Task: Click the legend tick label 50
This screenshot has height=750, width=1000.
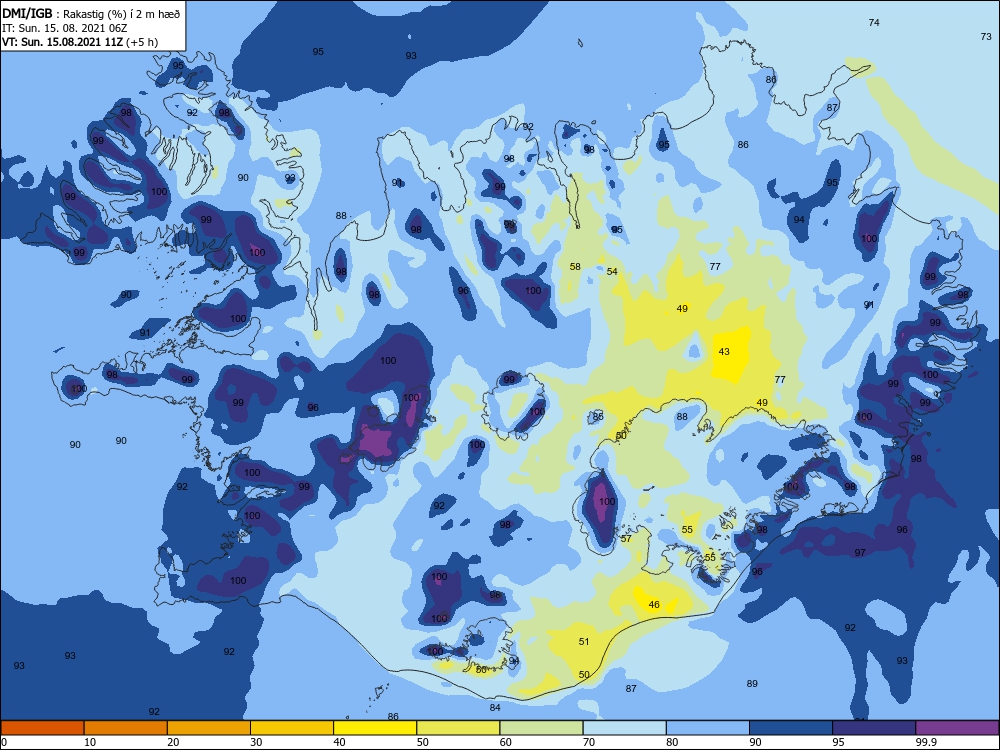Action: pyautogui.click(x=423, y=742)
